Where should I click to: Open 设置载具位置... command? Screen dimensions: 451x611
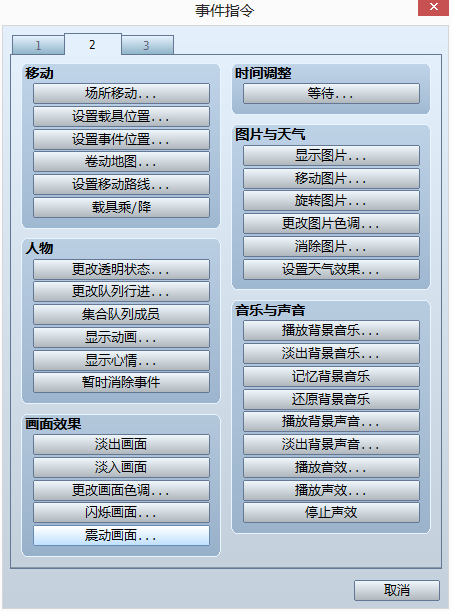pos(121,116)
